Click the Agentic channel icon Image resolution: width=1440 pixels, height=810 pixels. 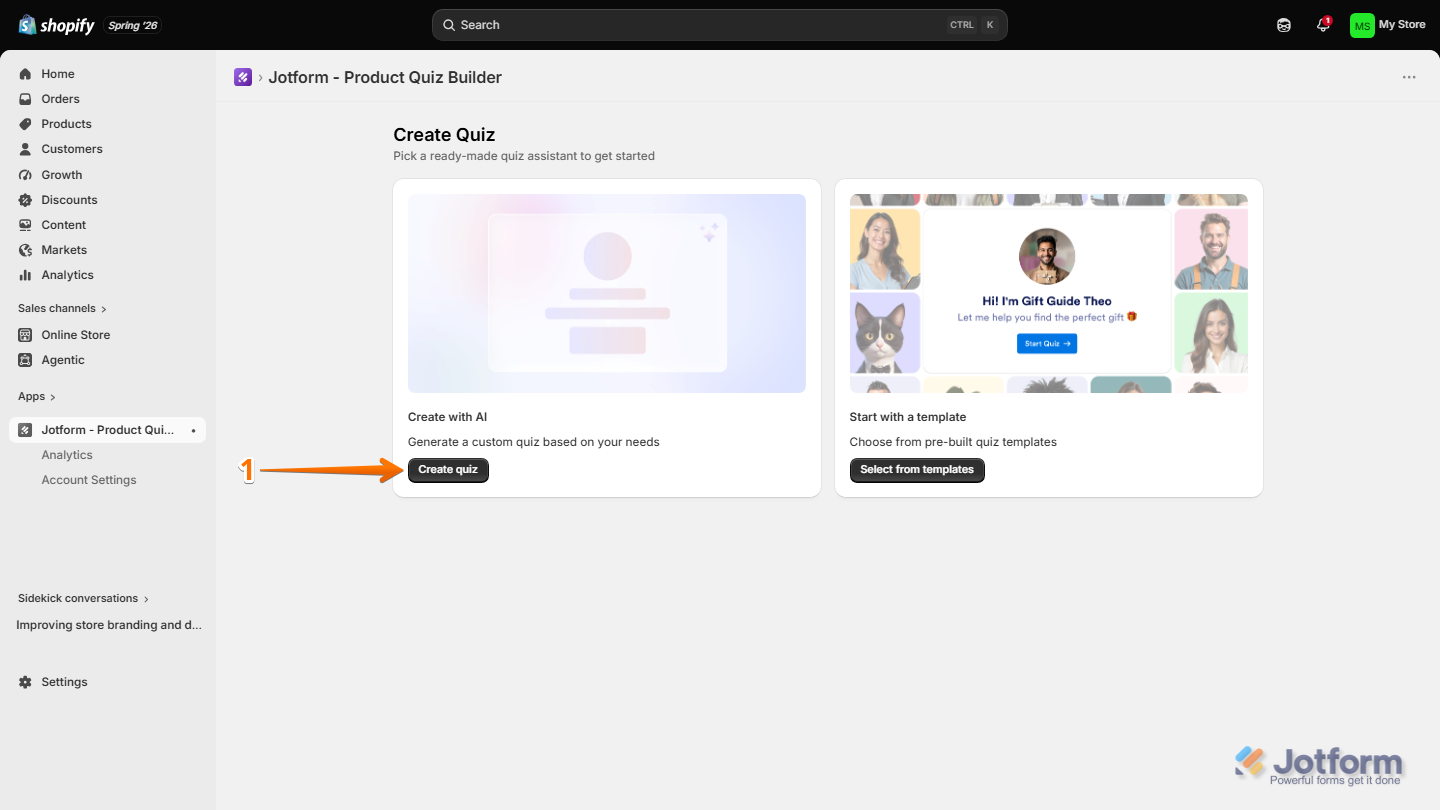[26, 360]
